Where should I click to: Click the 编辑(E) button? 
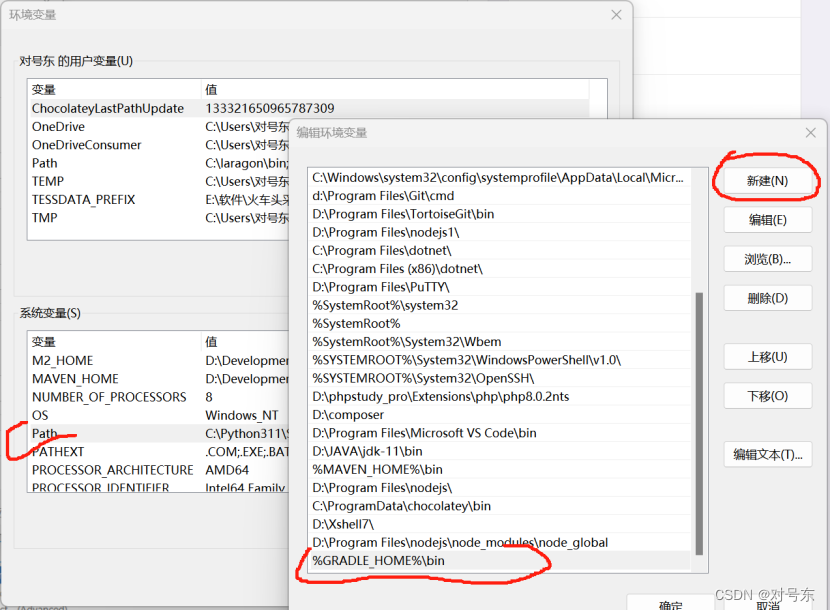(x=767, y=220)
